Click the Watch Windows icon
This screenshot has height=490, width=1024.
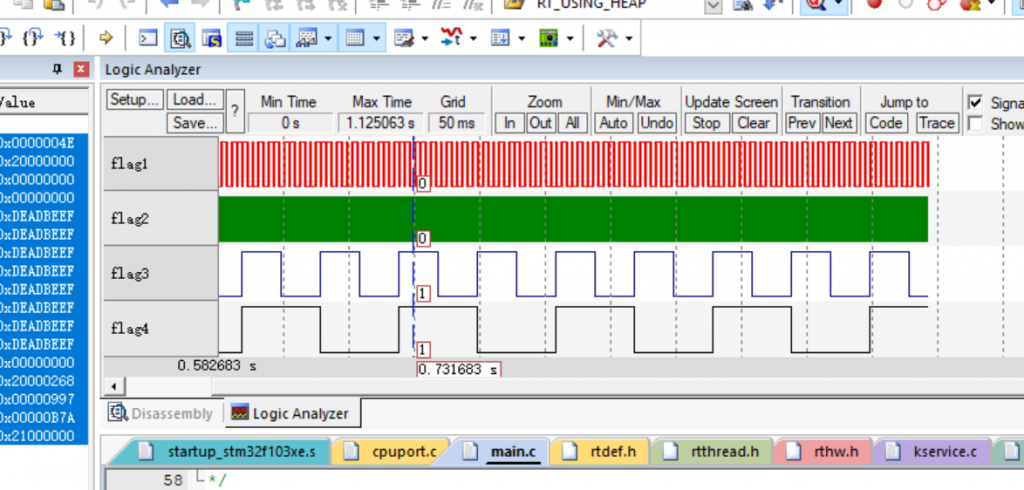(306, 39)
